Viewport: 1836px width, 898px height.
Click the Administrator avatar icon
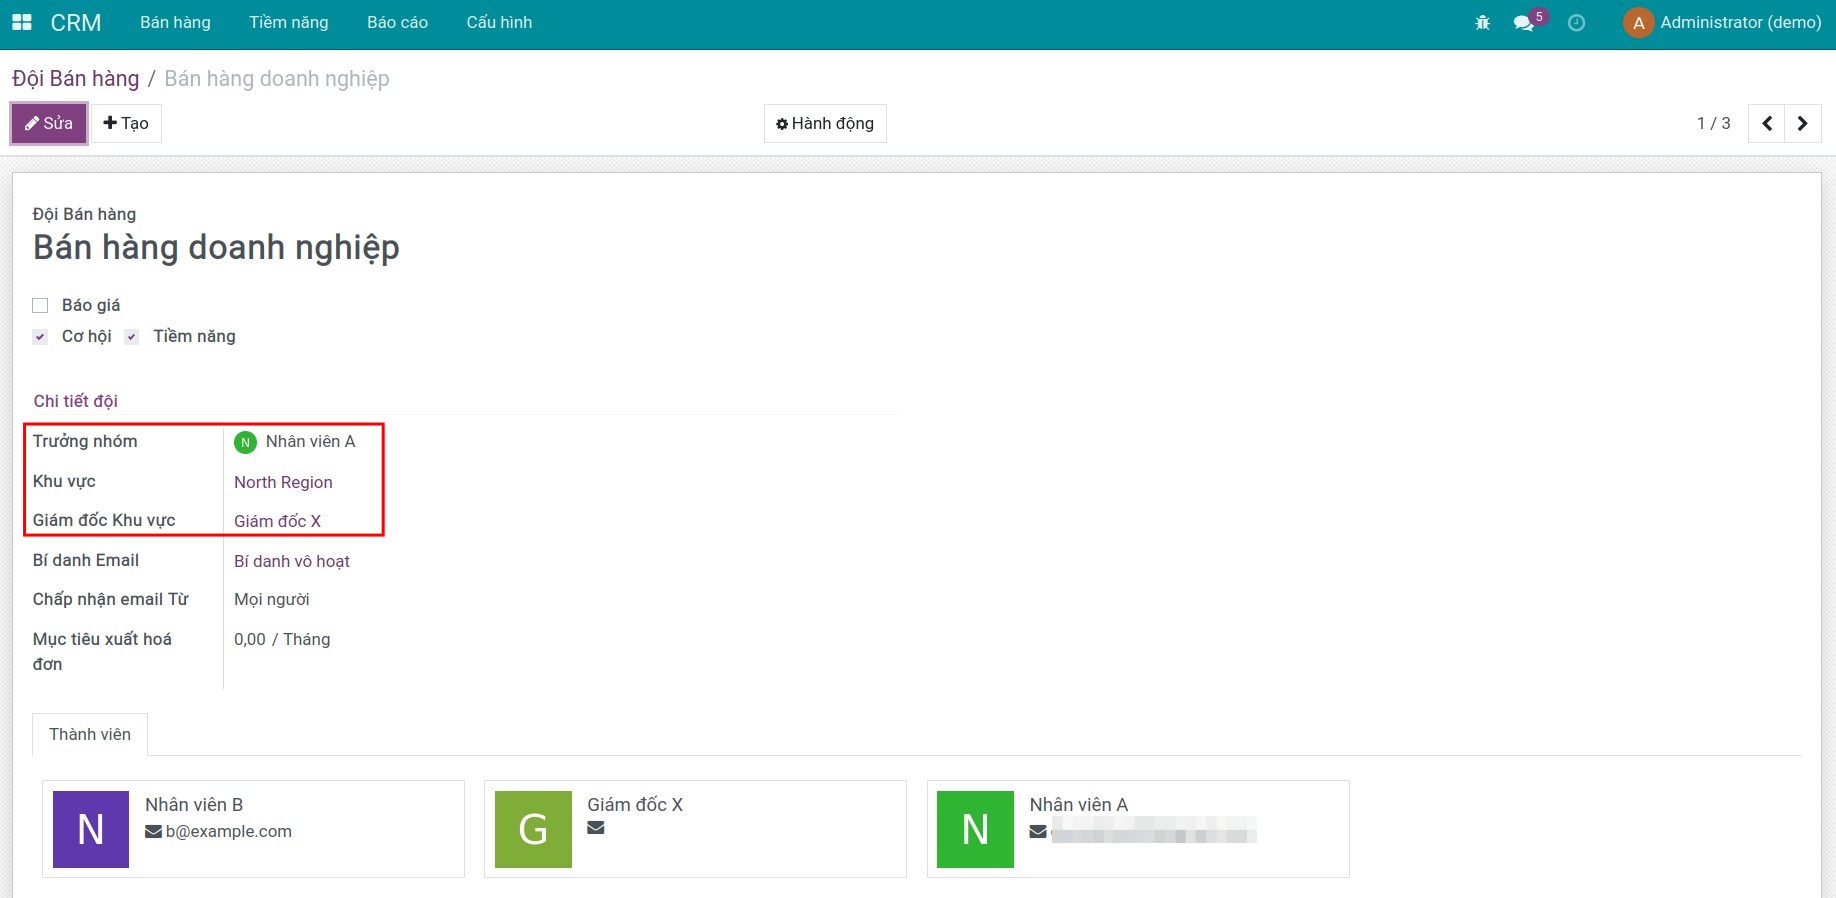pos(1638,22)
